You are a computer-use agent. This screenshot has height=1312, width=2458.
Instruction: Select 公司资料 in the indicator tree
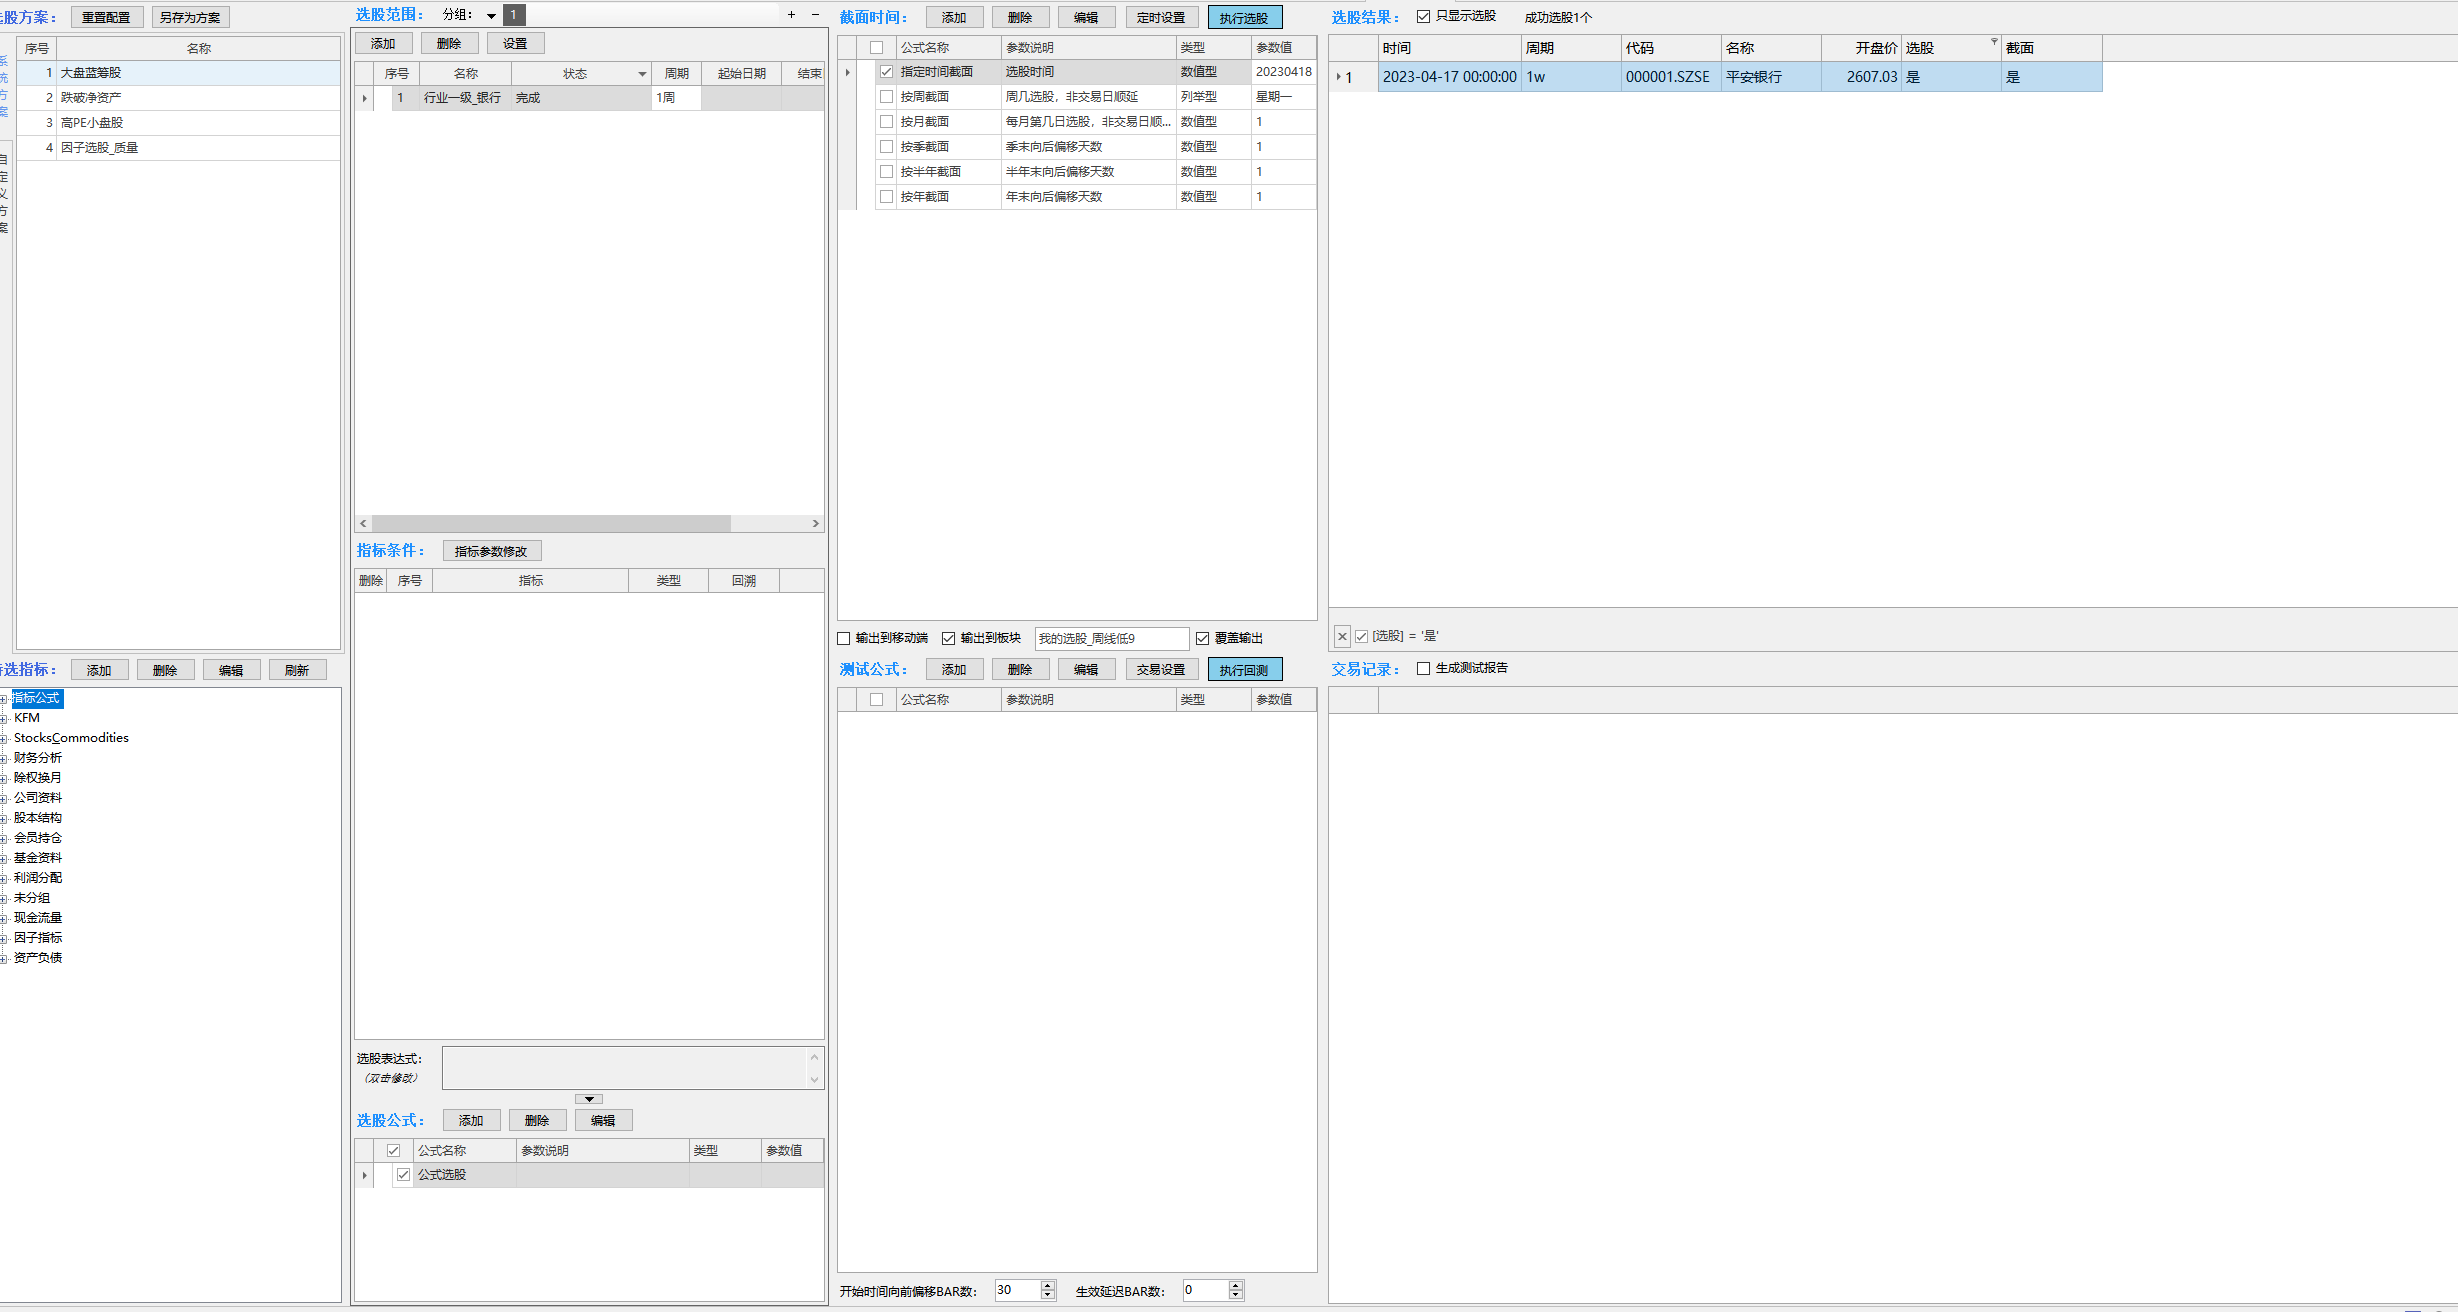(38, 798)
